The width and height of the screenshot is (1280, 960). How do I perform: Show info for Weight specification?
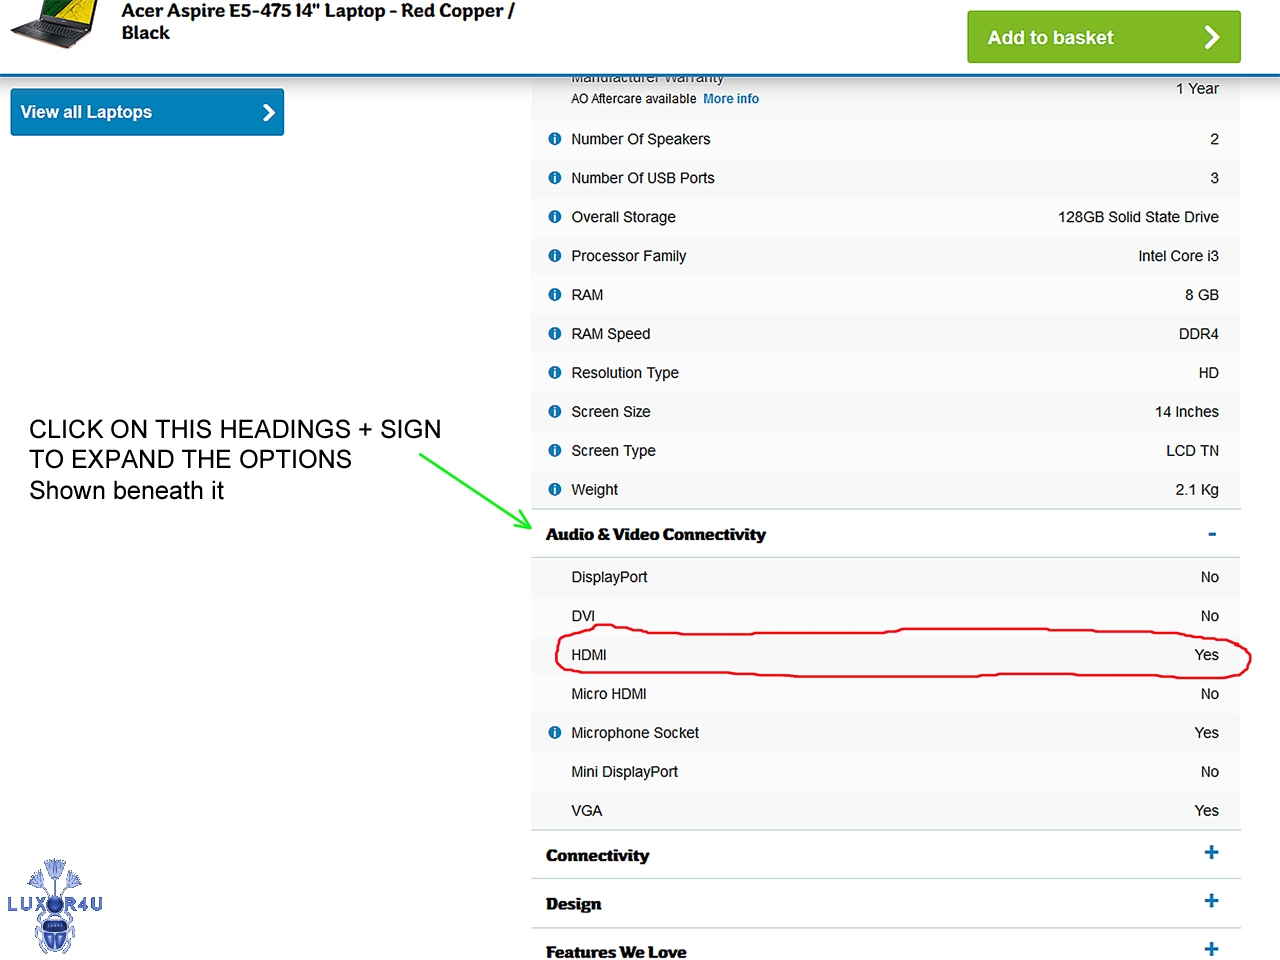tap(555, 490)
